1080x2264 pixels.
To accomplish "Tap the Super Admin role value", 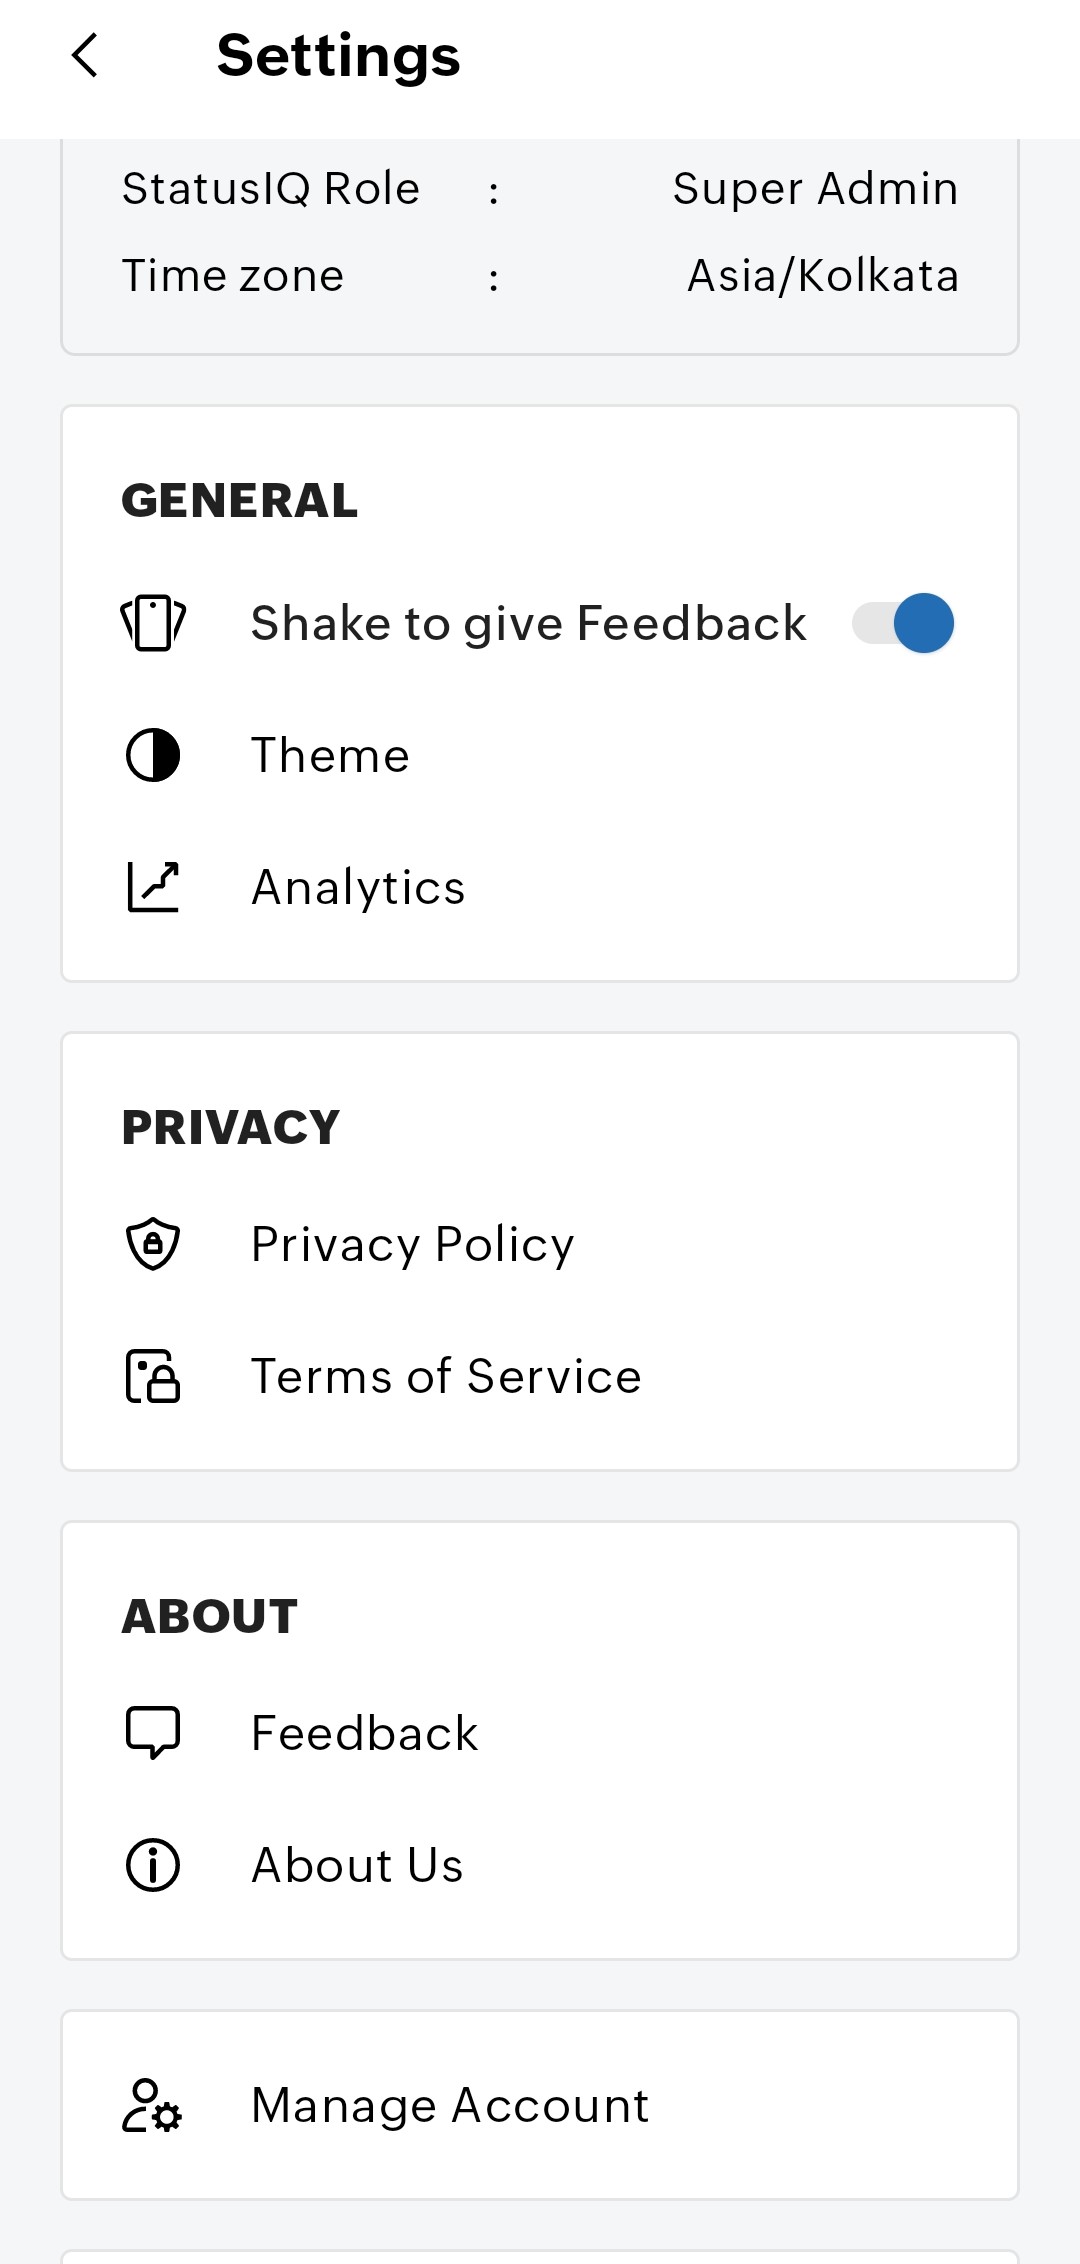I will 815,188.
